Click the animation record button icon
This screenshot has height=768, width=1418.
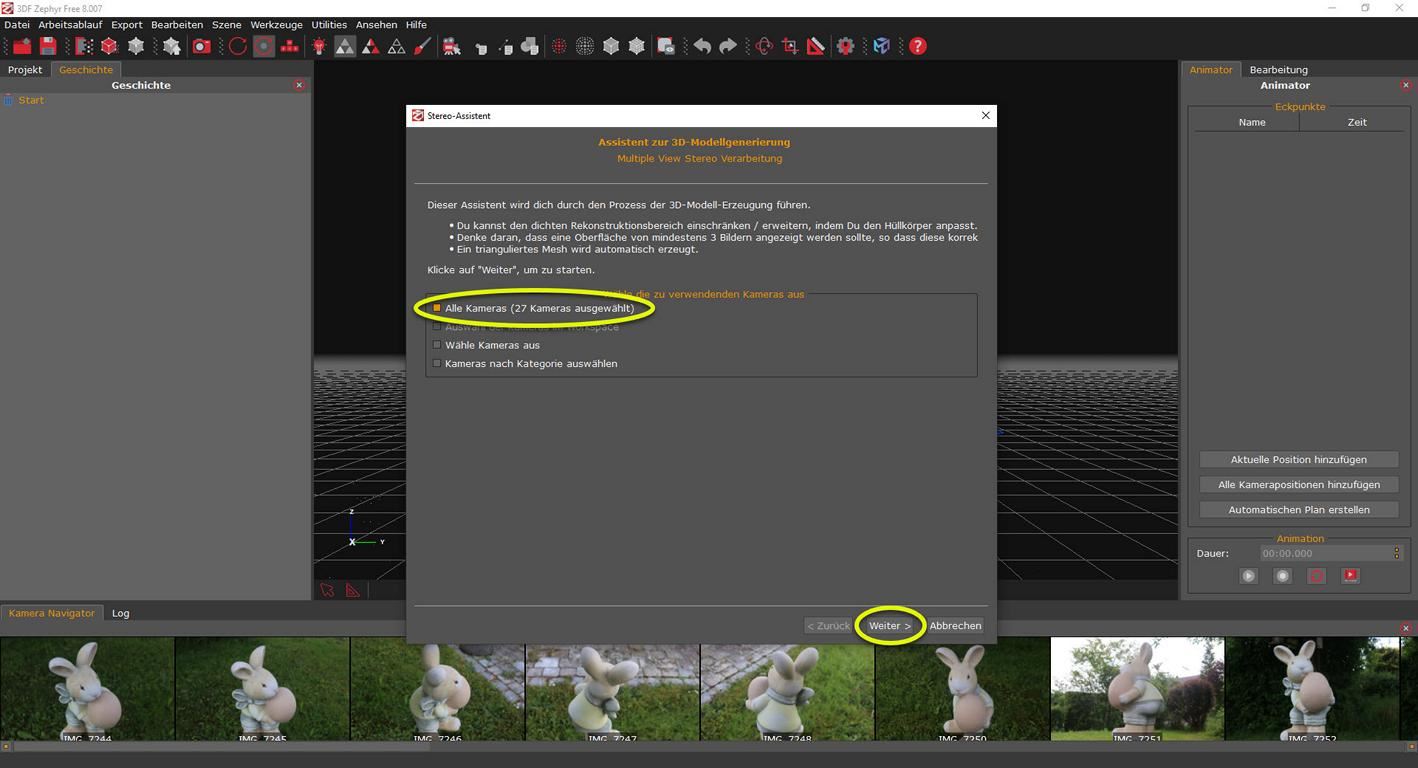[1282, 576]
